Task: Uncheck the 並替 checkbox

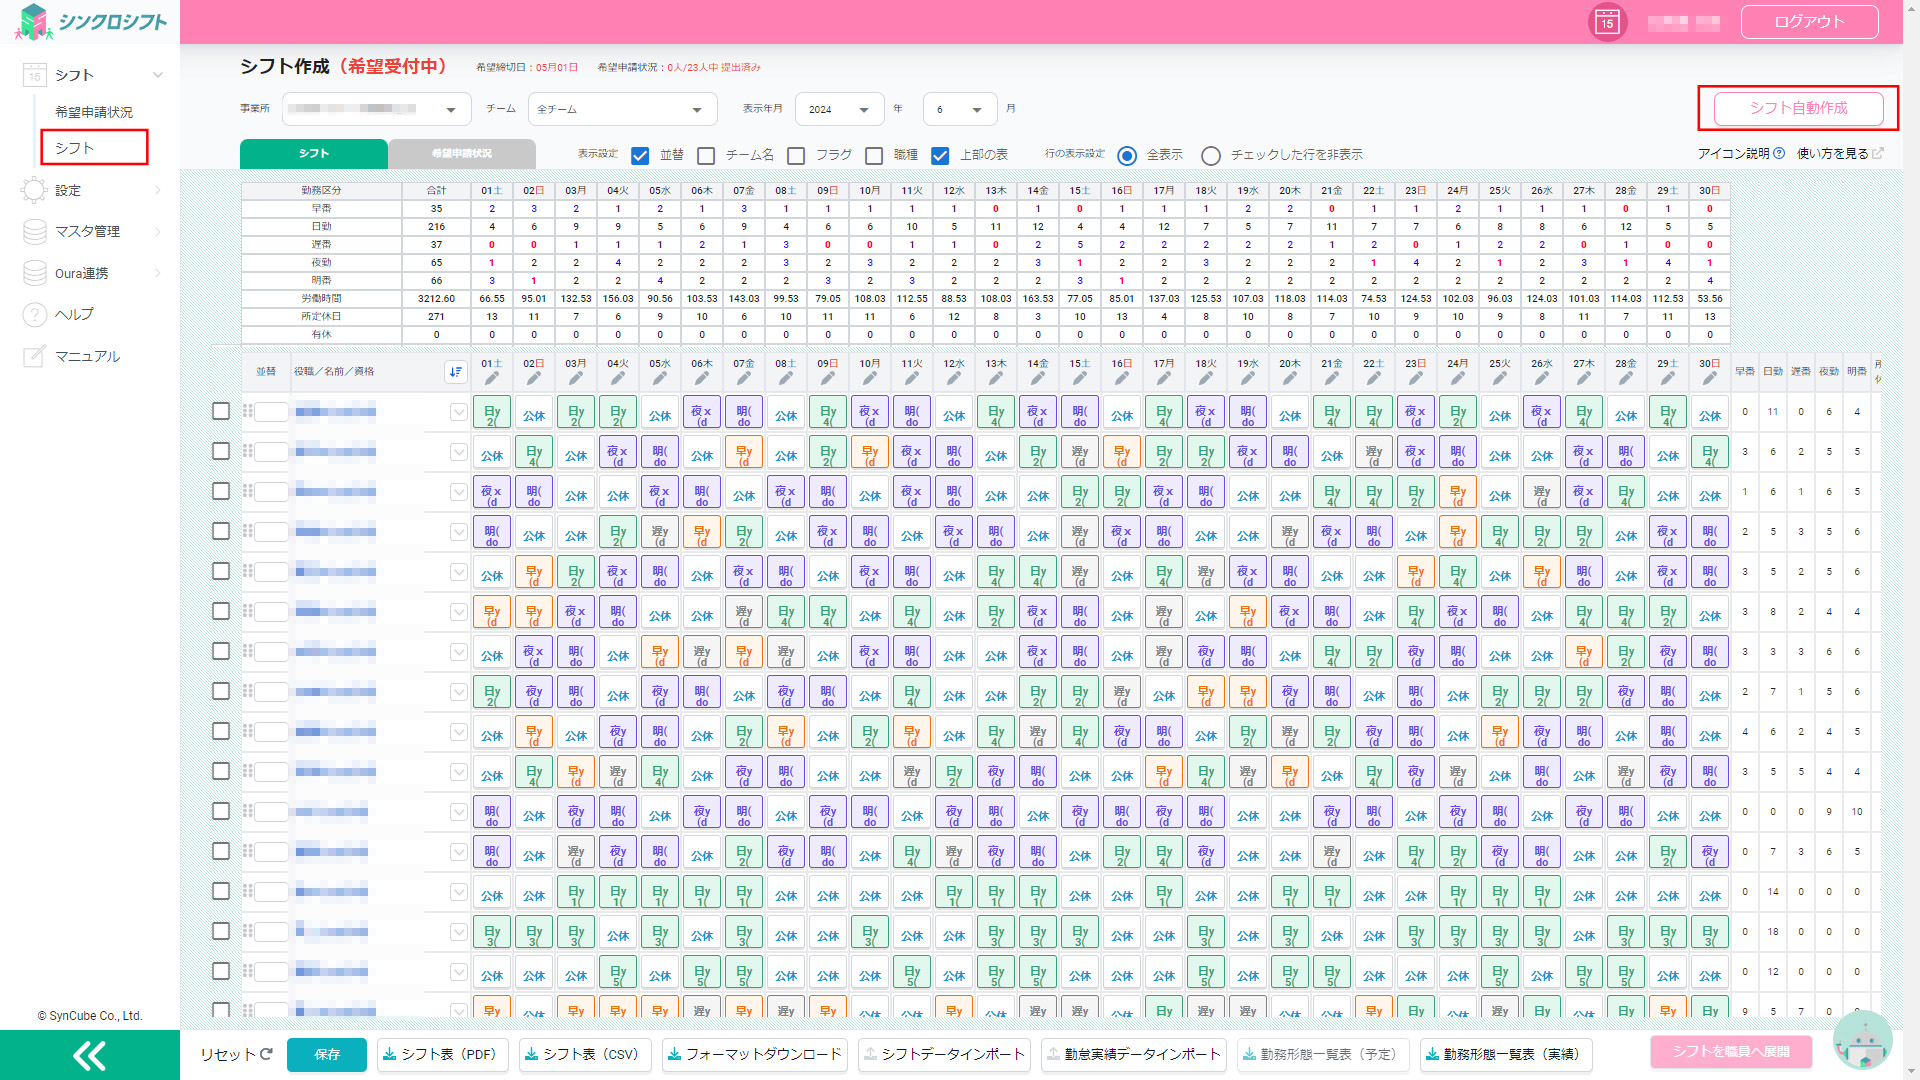Action: (x=640, y=155)
